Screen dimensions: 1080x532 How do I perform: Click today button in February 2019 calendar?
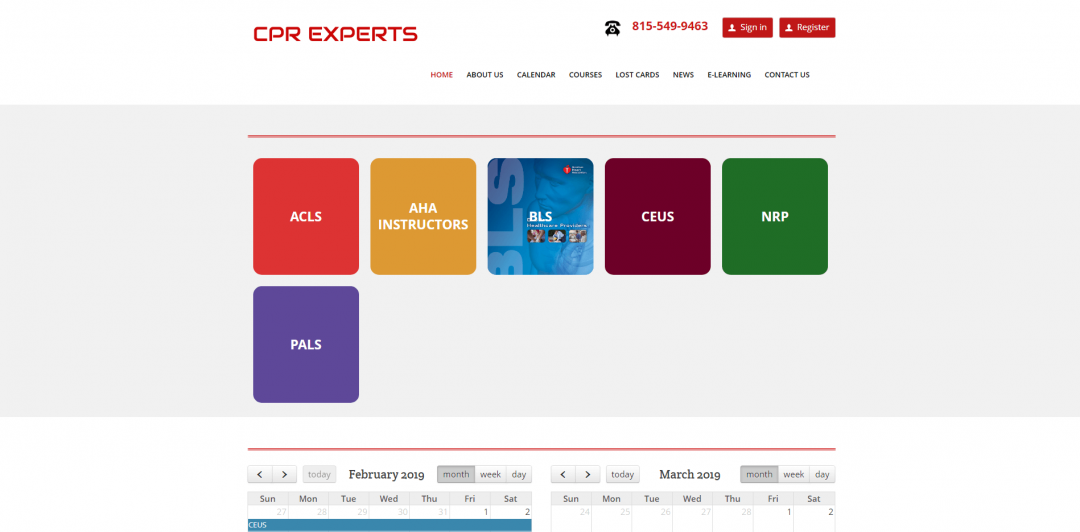coord(320,474)
